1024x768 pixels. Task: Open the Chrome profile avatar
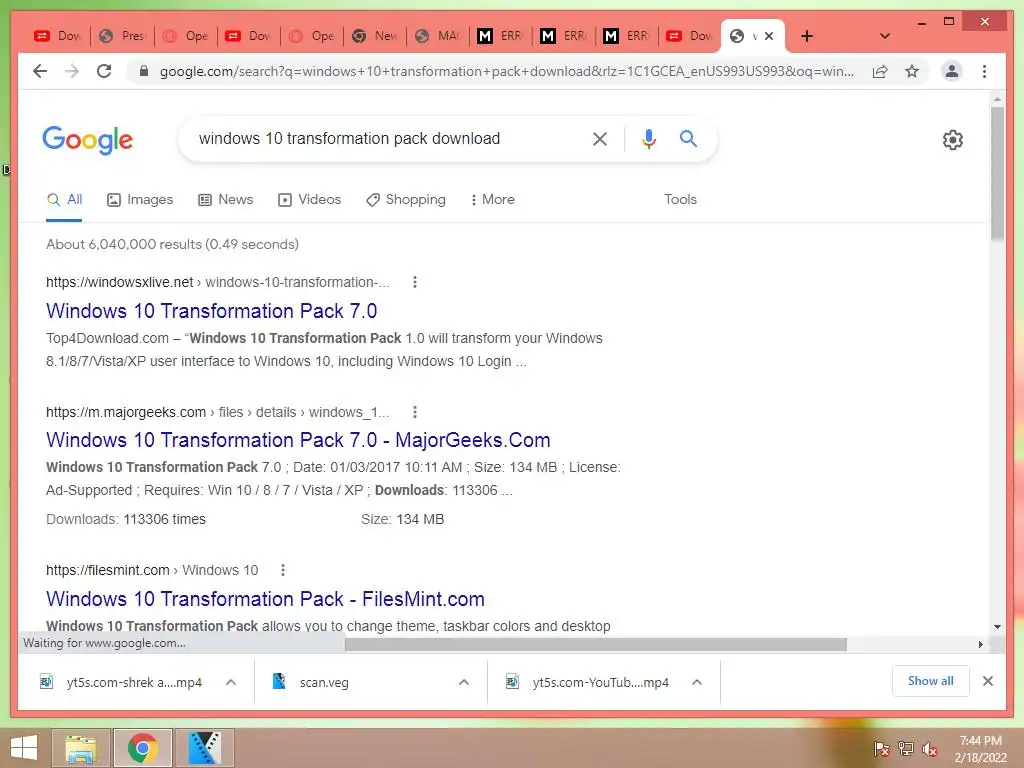952,71
